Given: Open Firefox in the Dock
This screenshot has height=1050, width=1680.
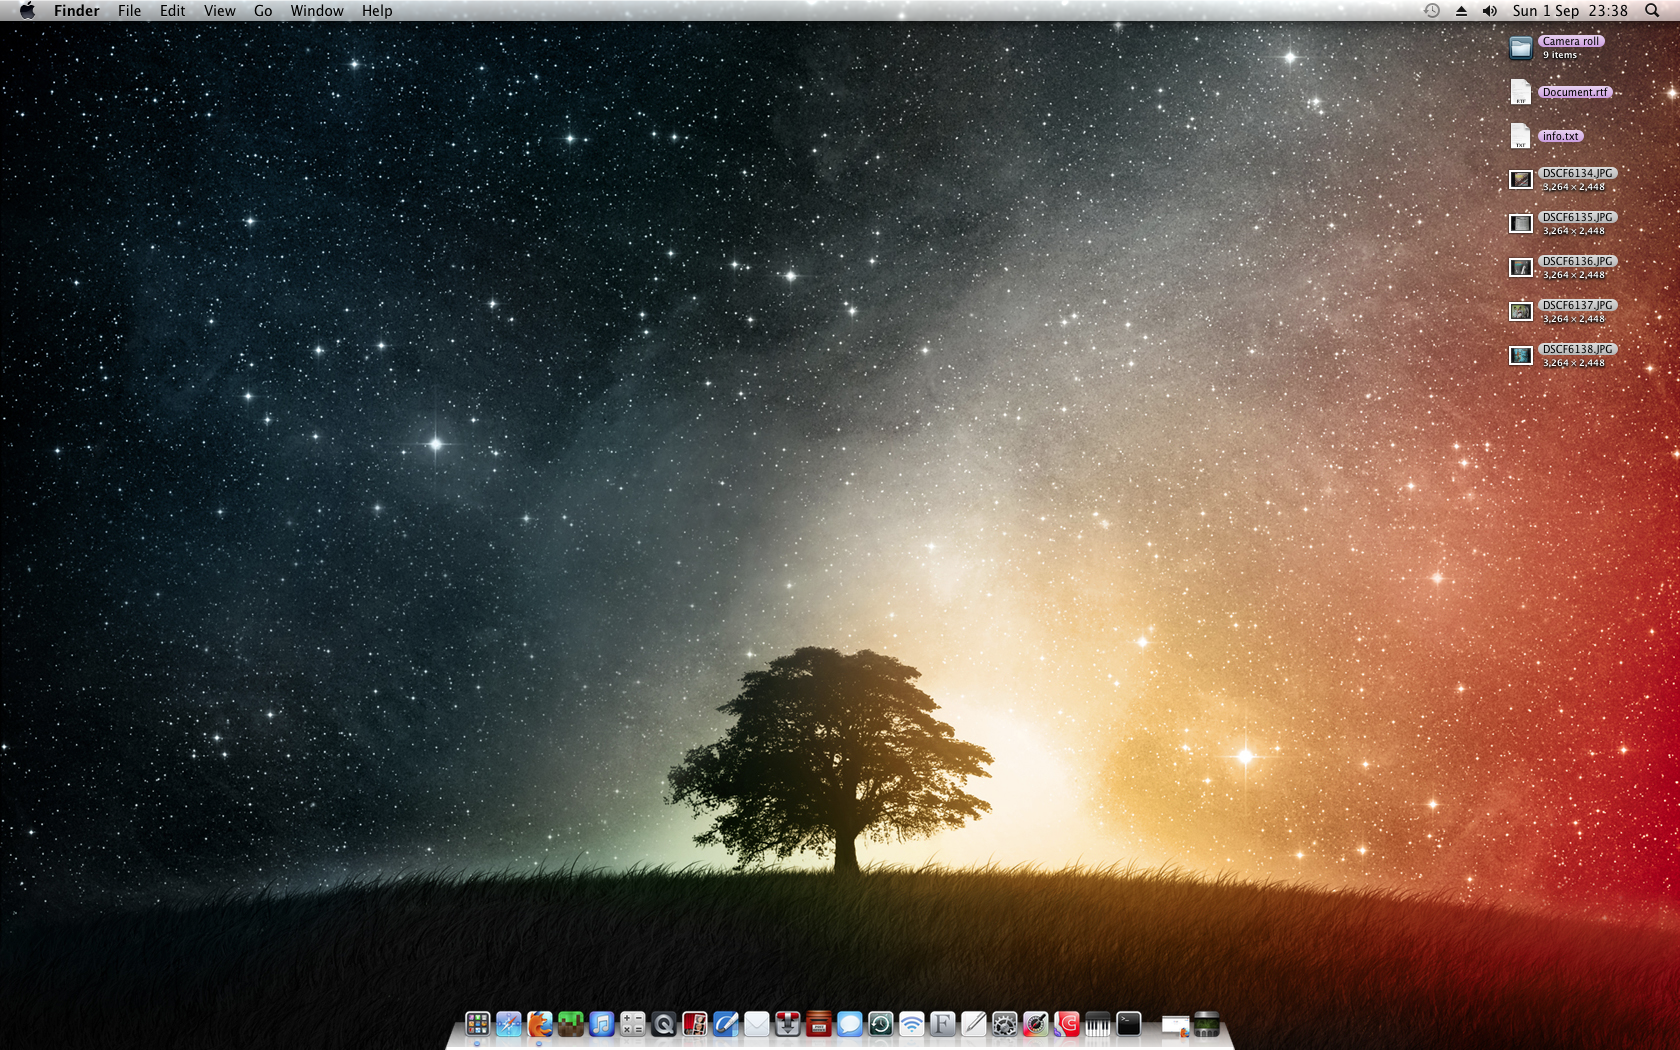Looking at the screenshot, I should click(x=540, y=1024).
